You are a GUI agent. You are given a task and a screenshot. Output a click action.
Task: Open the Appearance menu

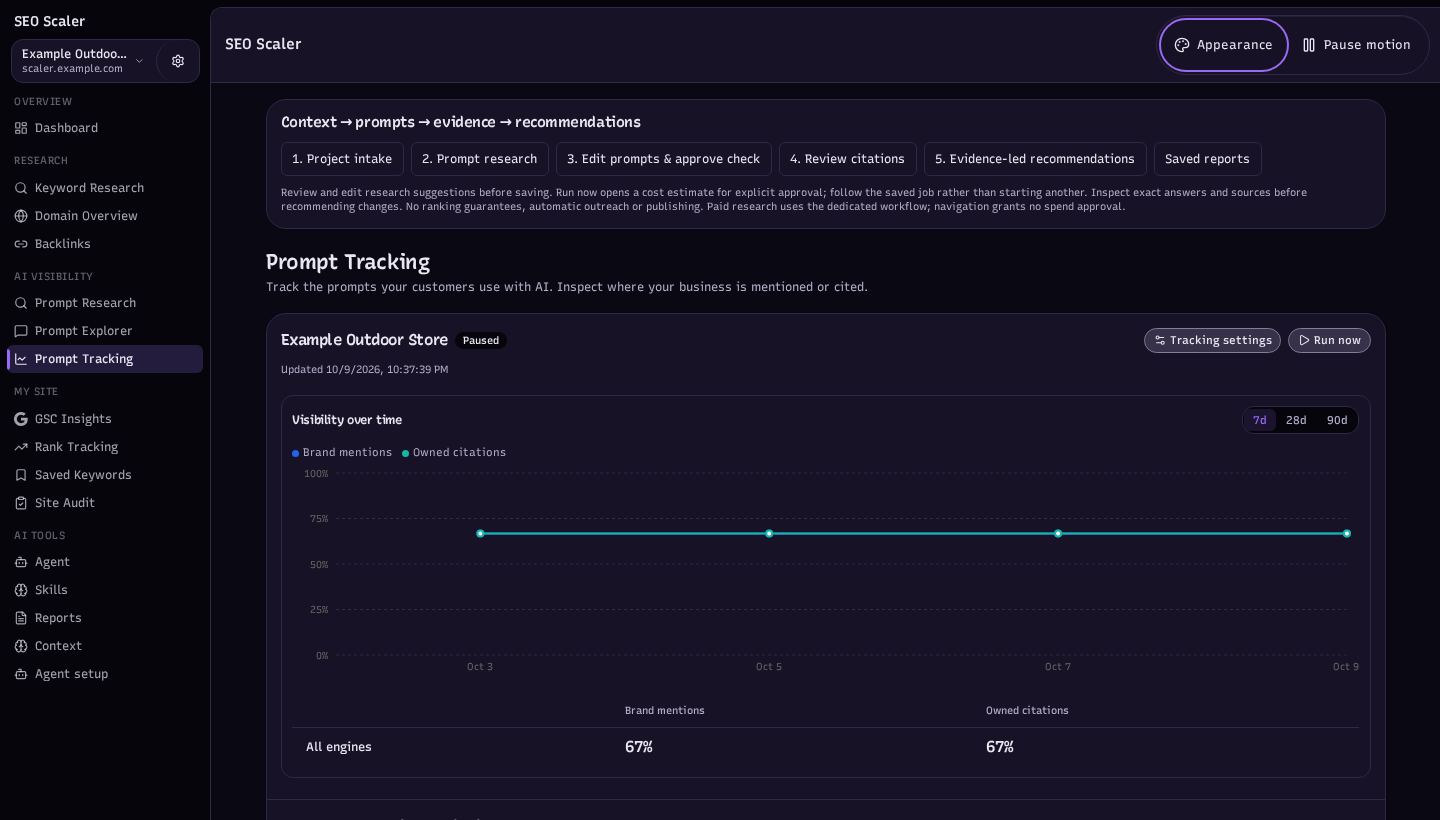1224,45
